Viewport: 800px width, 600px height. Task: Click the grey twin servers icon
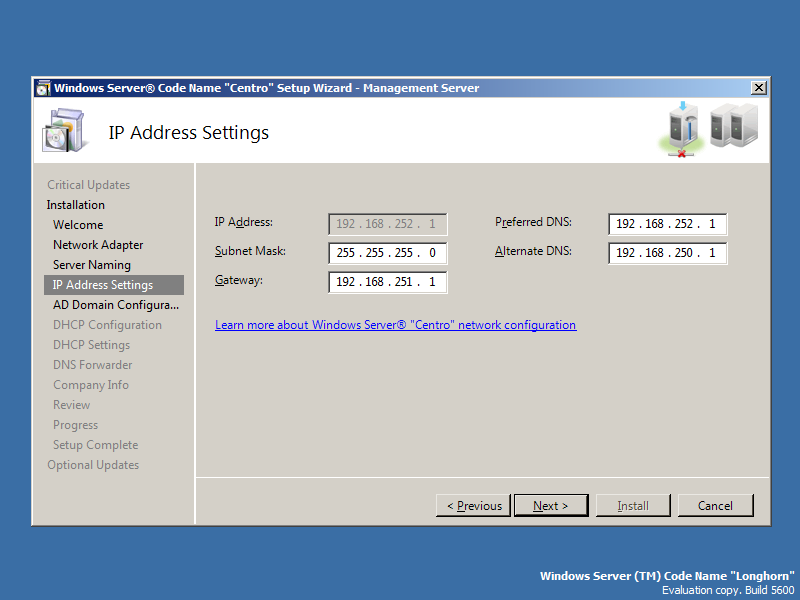pyautogui.click(x=734, y=125)
